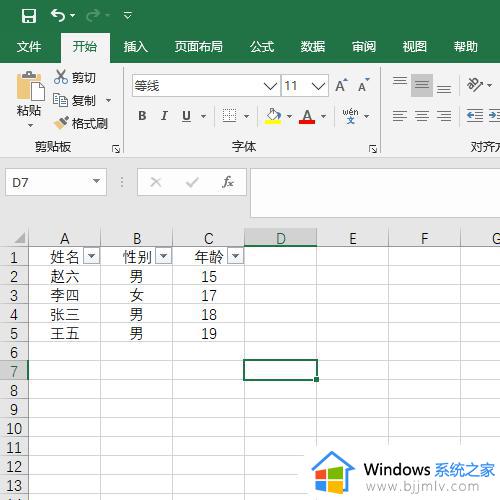Expand underline style dropdown arrow

203,116
